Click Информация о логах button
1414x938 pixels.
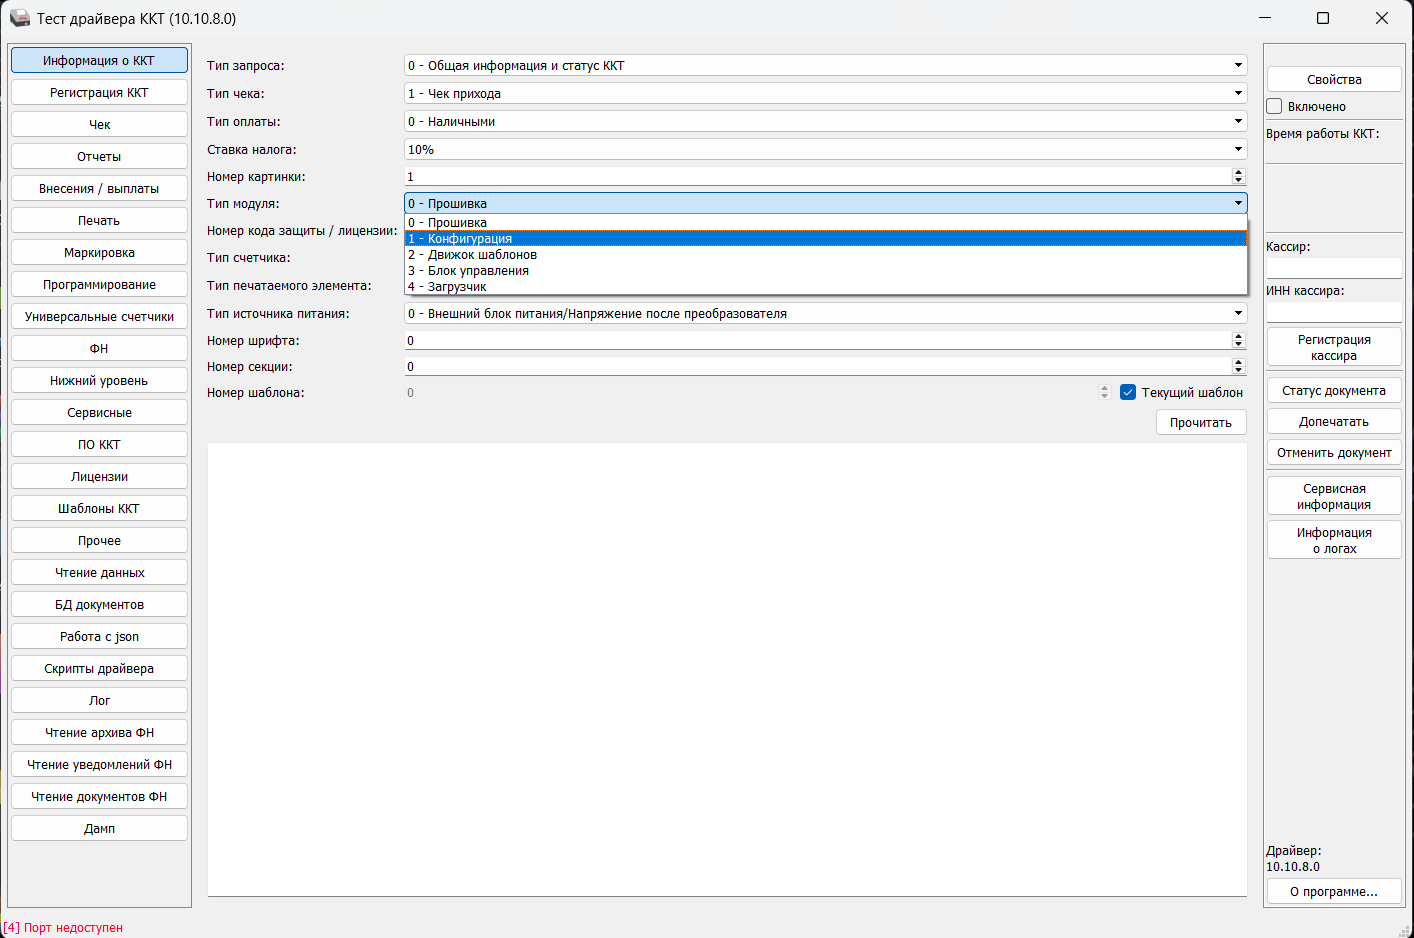click(x=1334, y=540)
